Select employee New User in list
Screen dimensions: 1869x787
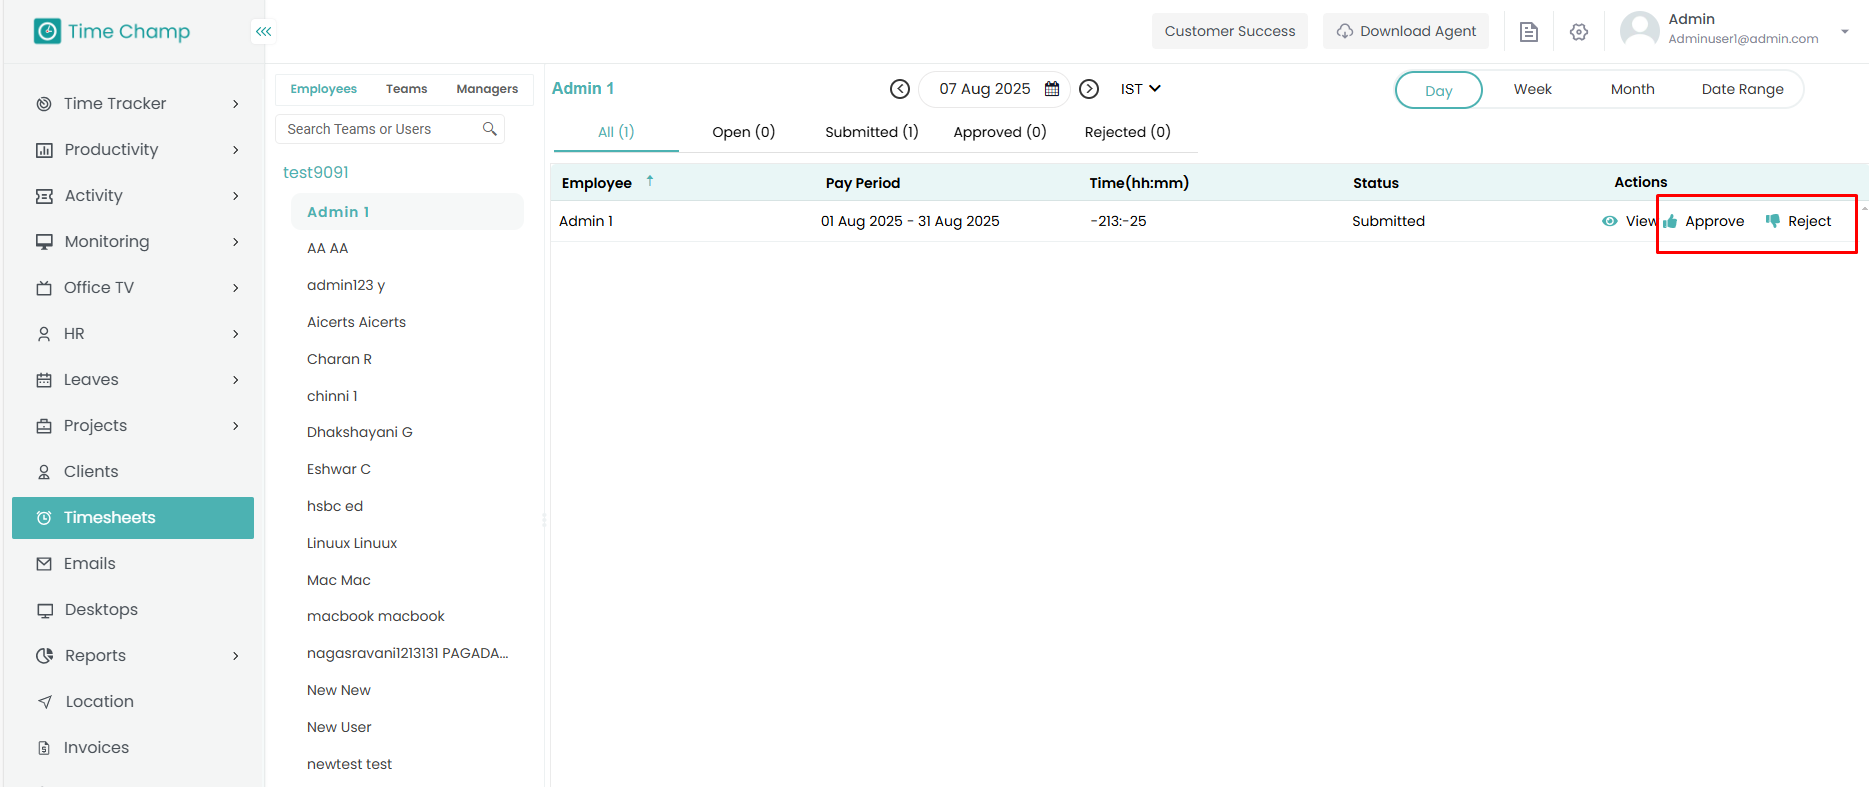coord(339,727)
